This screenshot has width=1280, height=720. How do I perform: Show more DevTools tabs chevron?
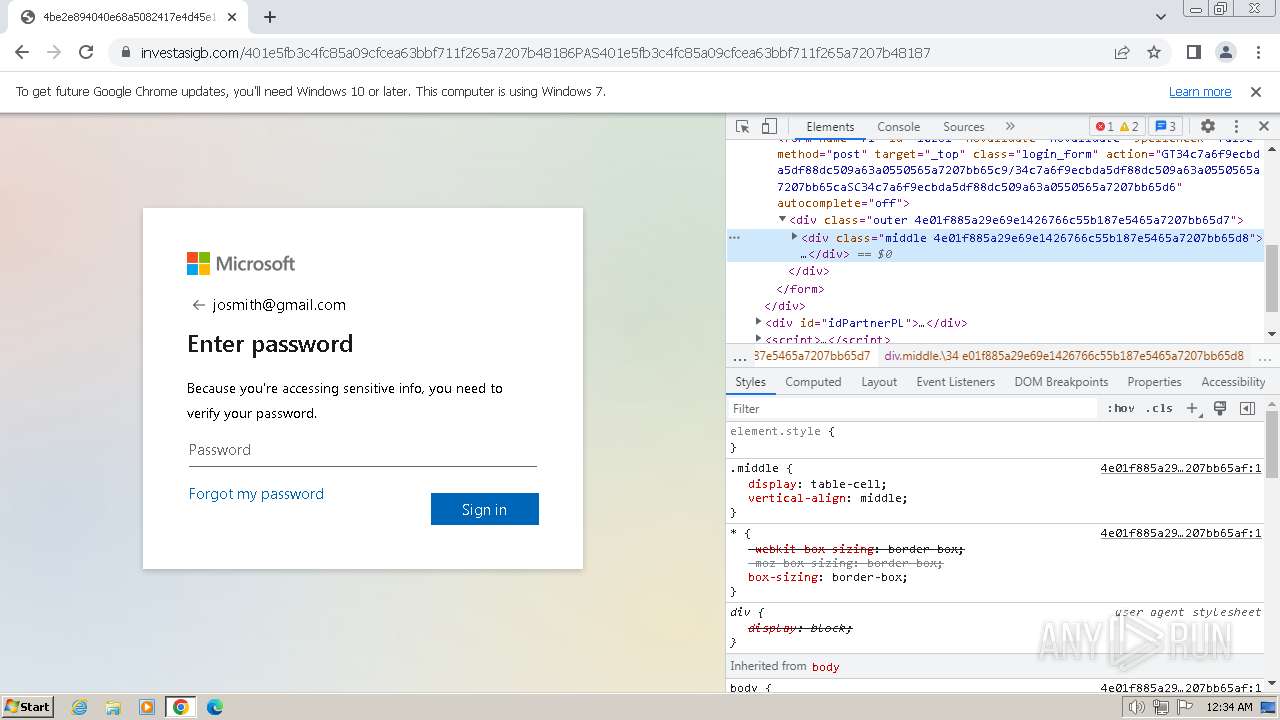click(x=1010, y=127)
